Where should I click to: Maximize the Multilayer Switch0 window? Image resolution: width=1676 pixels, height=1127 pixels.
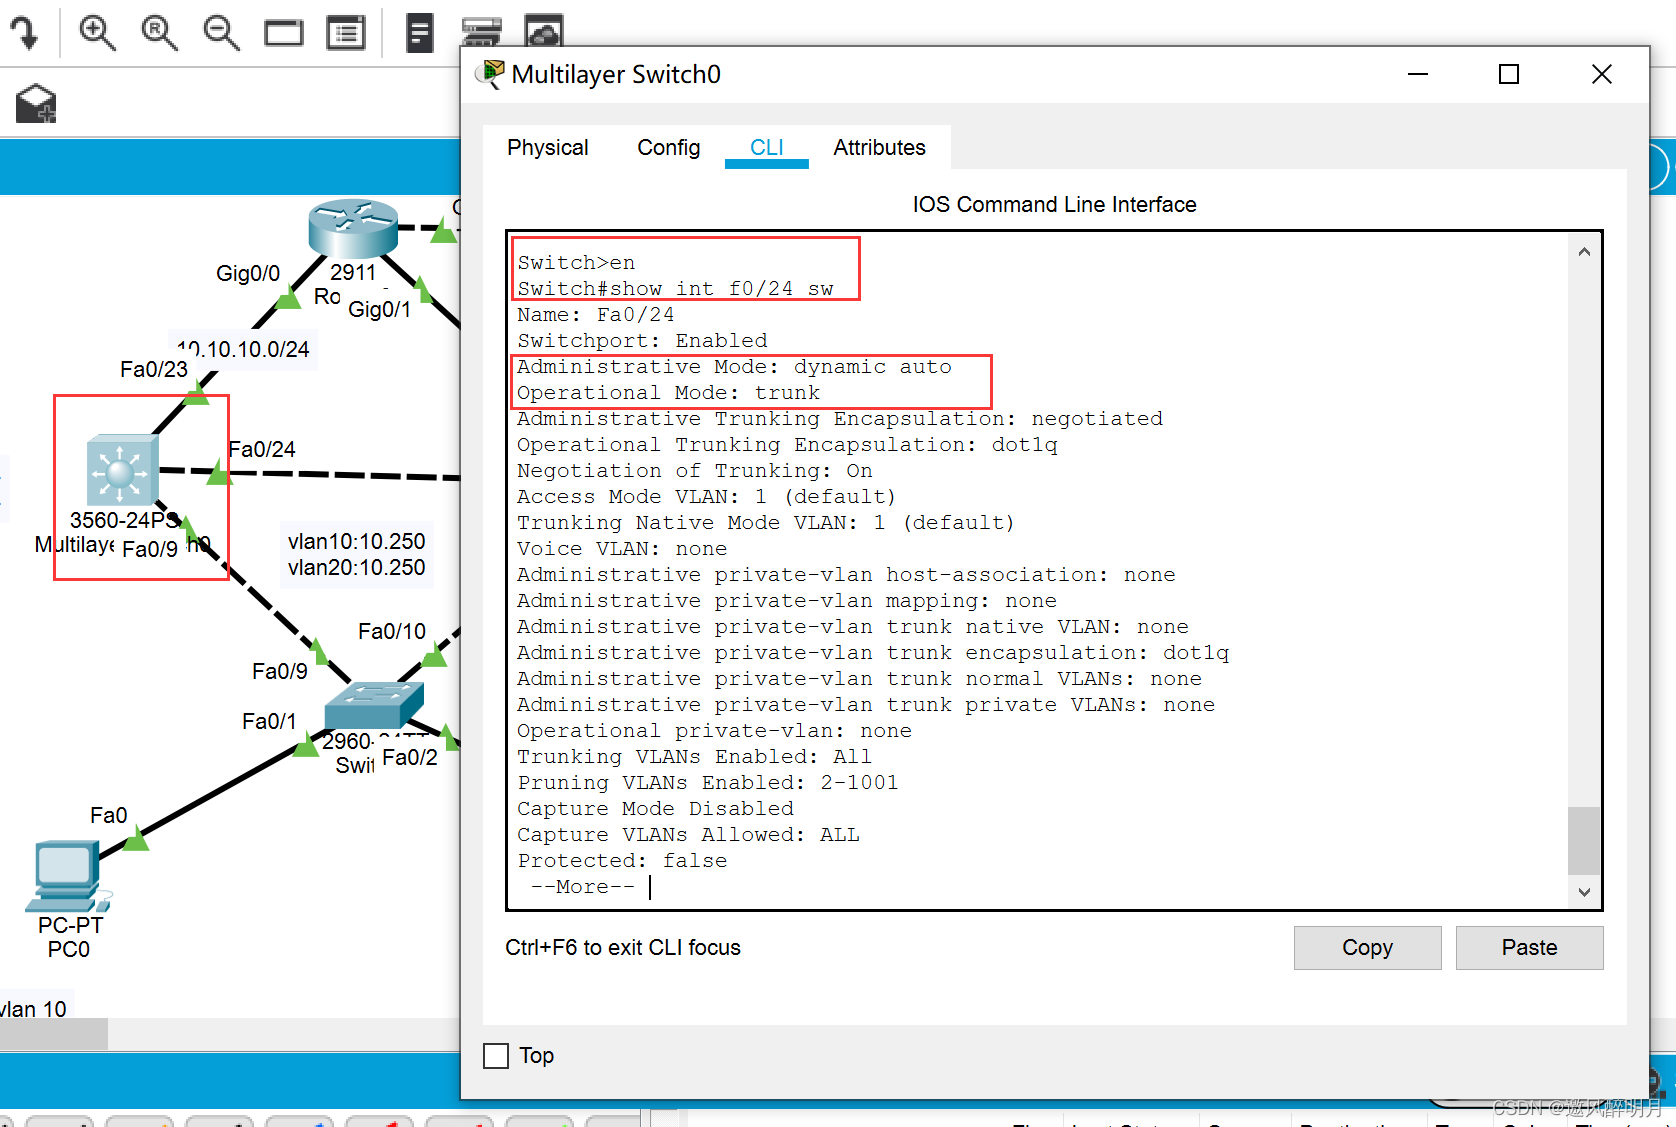[x=1509, y=75]
